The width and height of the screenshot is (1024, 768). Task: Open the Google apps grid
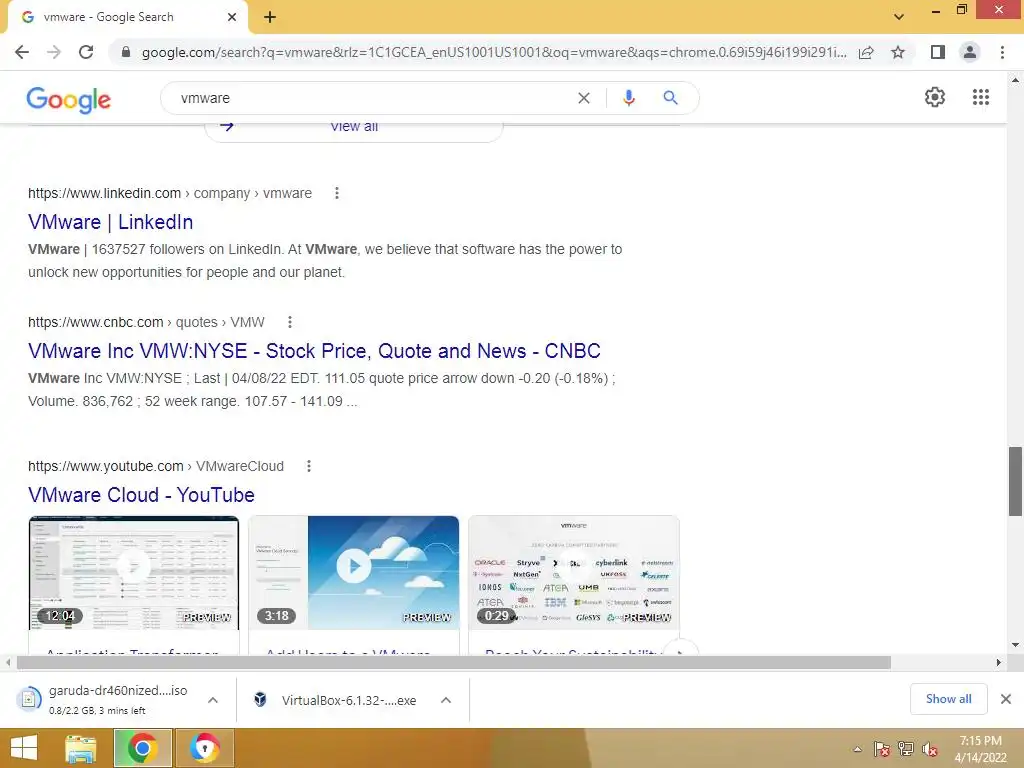981,97
